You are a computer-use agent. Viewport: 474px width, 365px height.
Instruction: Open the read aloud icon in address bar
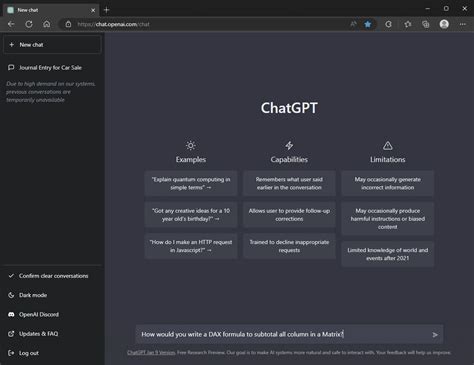(353, 24)
